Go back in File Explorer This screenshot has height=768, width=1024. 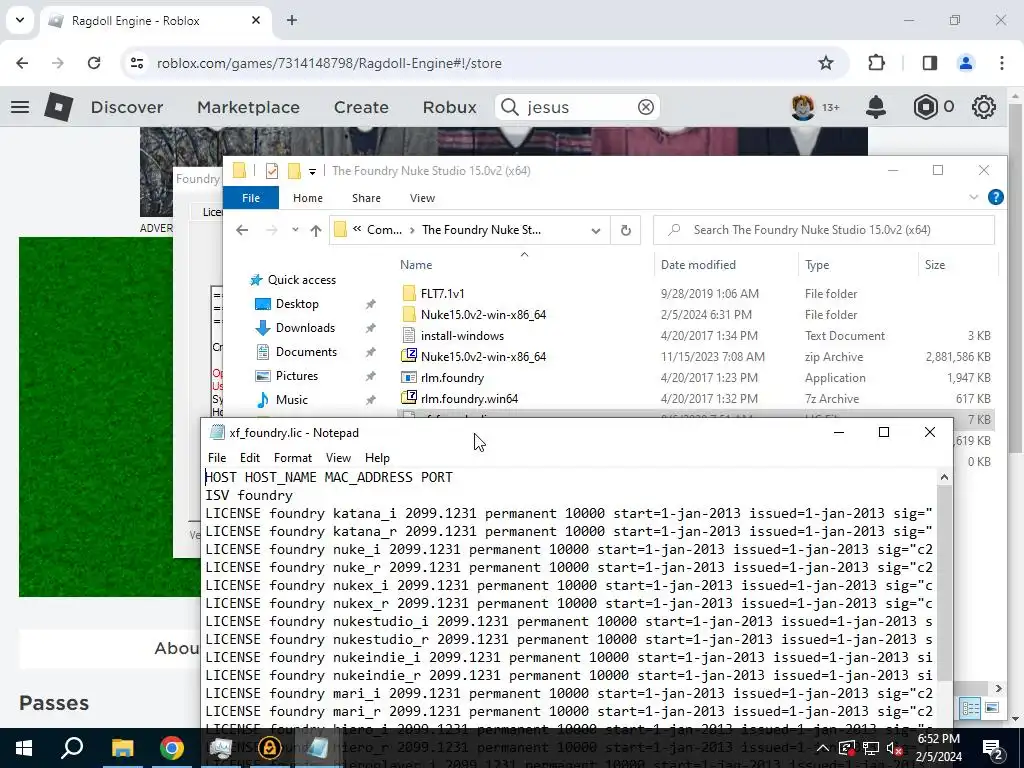(x=242, y=230)
